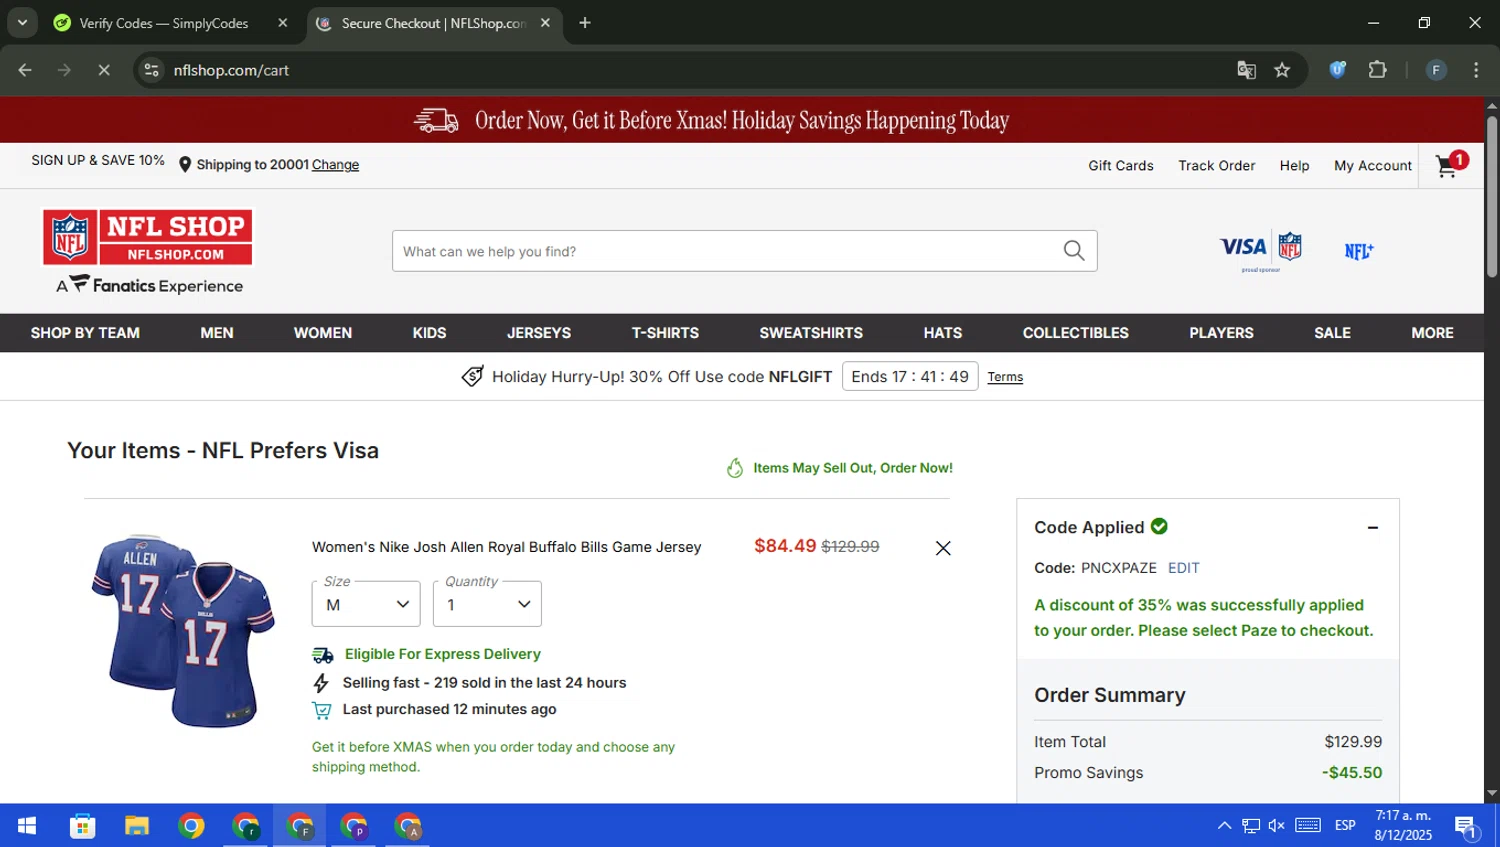Click the taskbar clock and date
Screen dimensions: 1500x847
[x=1403, y=826]
